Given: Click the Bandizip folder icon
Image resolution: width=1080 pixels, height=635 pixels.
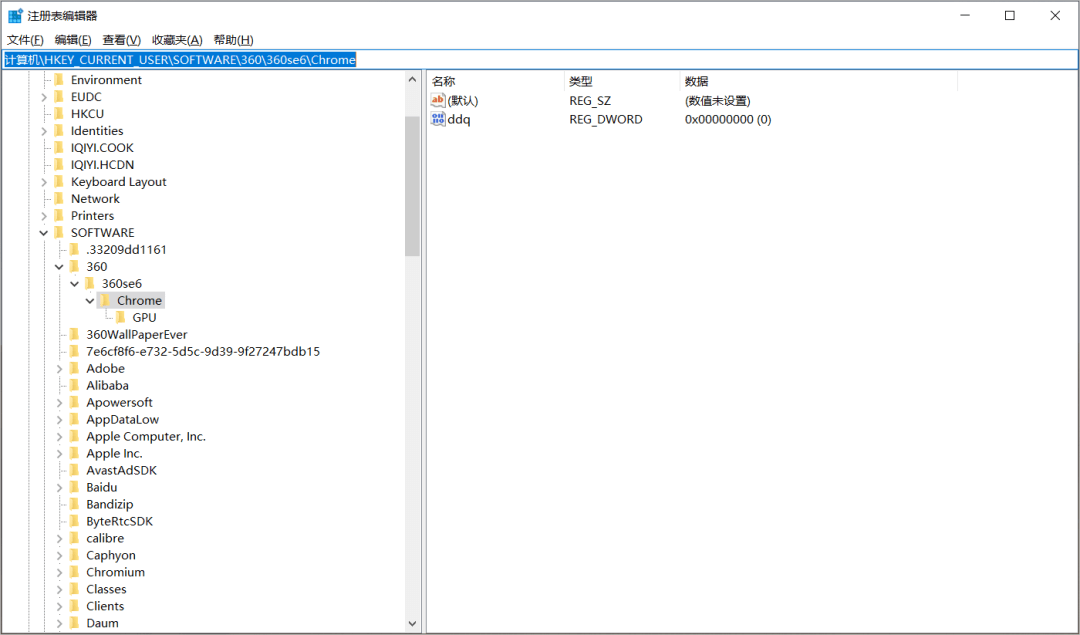Looking at the screenshot, I should tap(74, 504).
